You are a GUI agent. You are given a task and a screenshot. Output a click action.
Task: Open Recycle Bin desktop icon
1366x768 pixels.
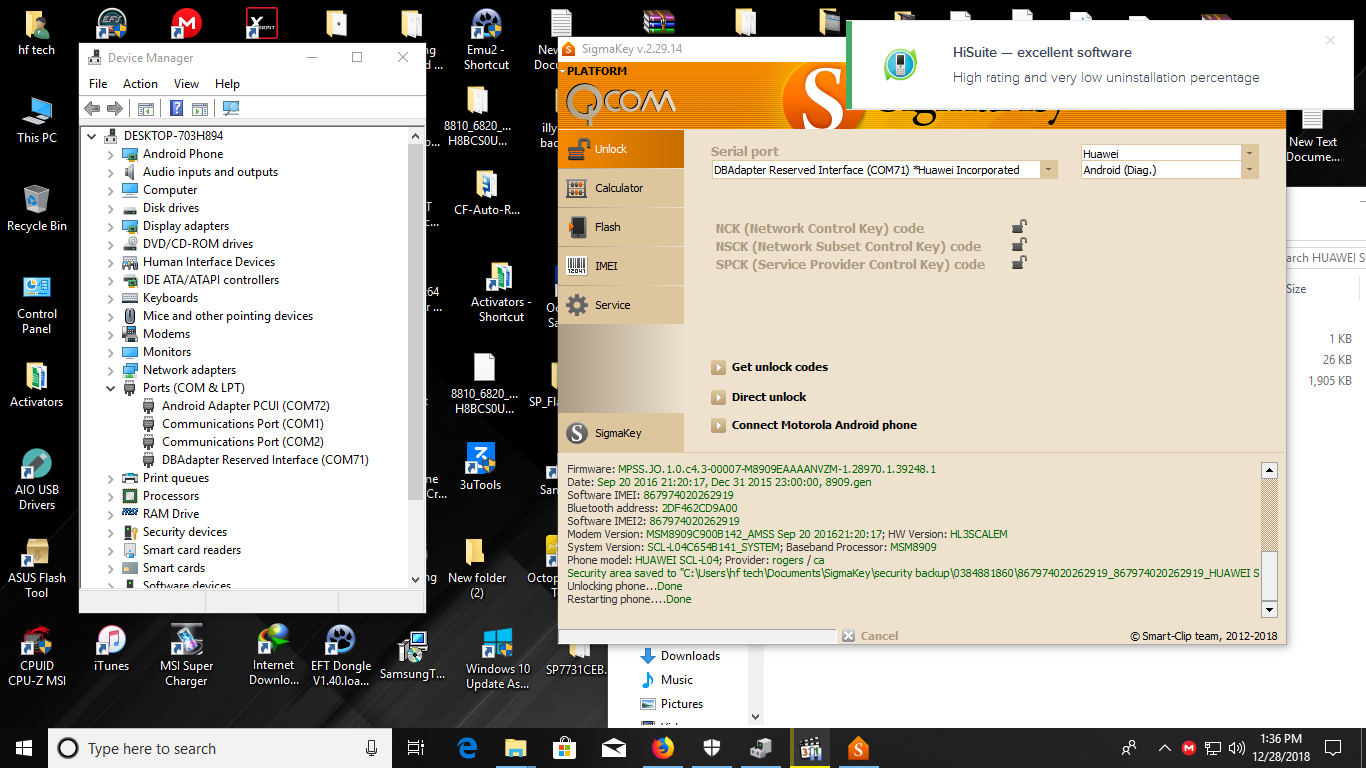click(x=37, y=208)
